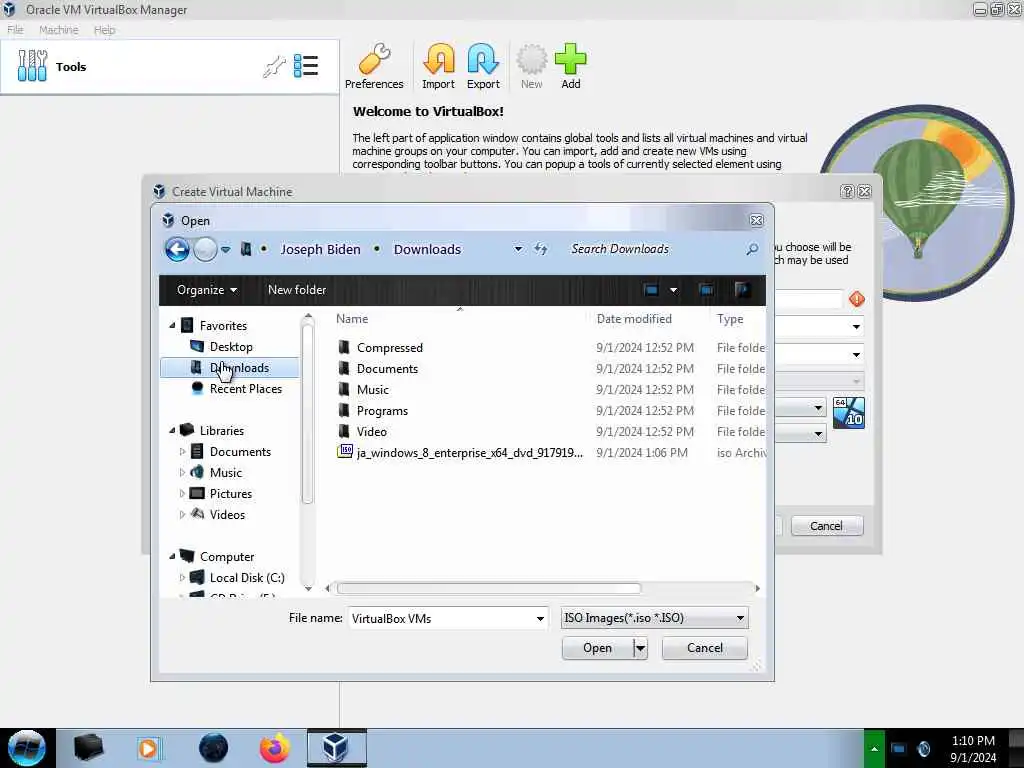
Task: Click the Open button
Action: (x=598, y=648)
